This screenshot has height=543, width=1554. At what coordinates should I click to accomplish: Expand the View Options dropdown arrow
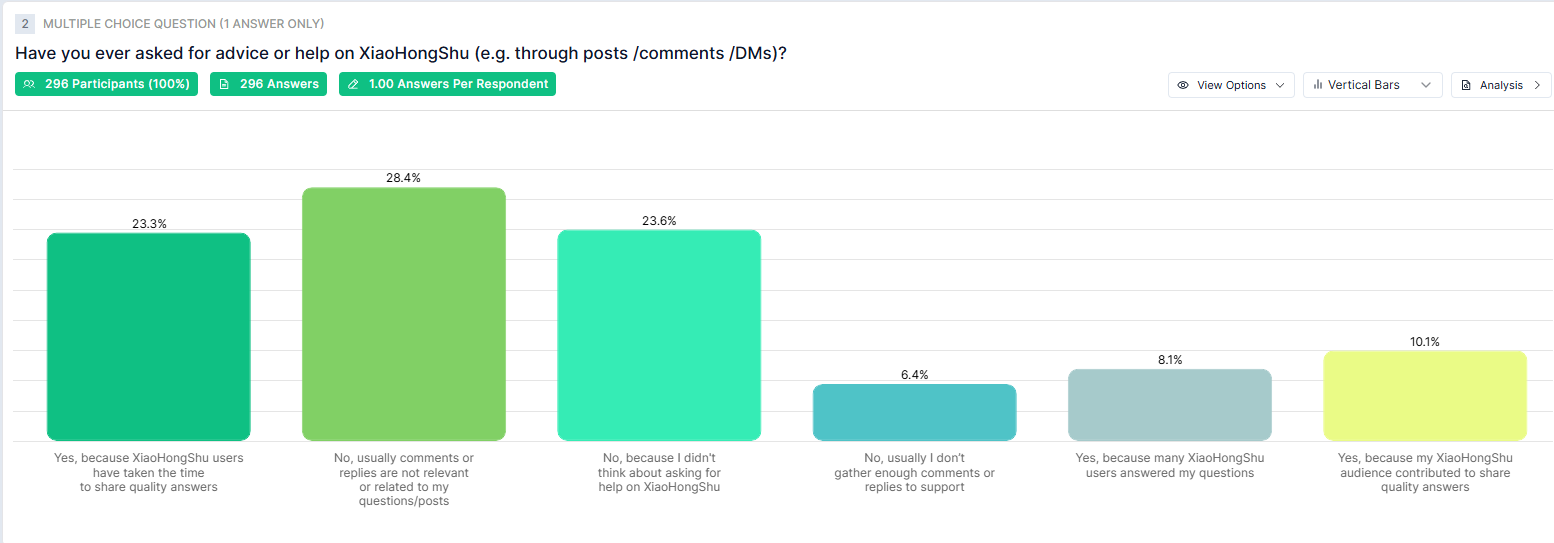(x=1280, y=85)
